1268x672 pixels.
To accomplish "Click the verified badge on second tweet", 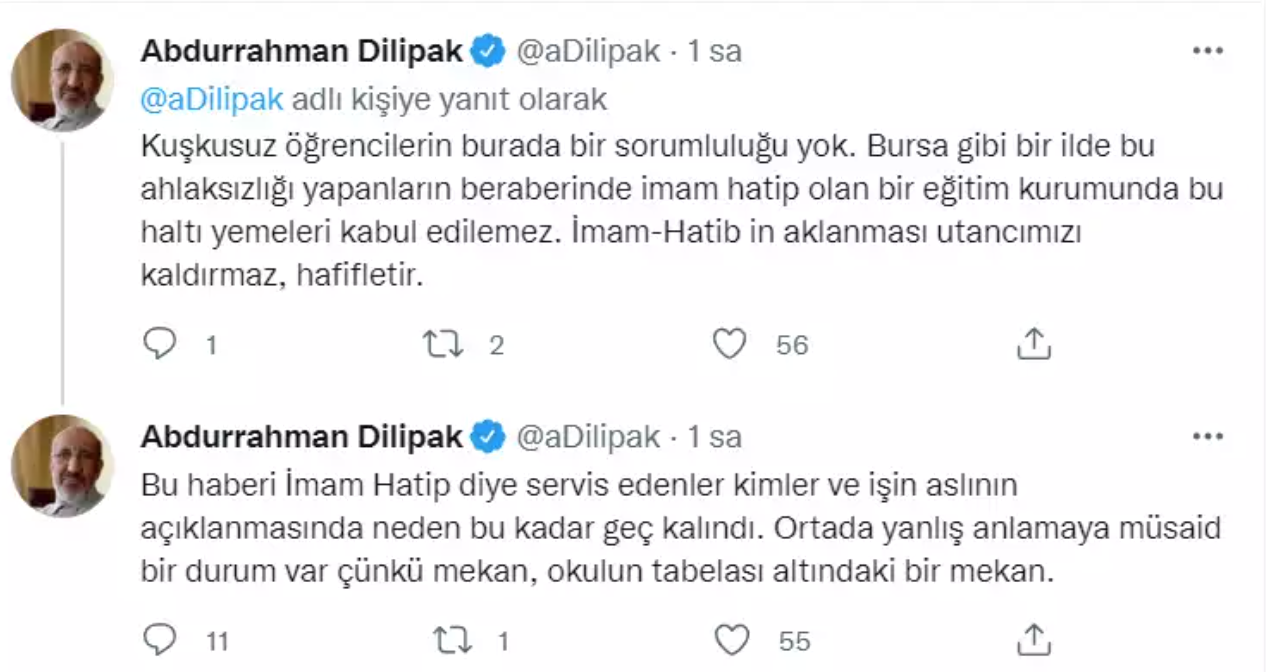I will [x=489, y=437].
